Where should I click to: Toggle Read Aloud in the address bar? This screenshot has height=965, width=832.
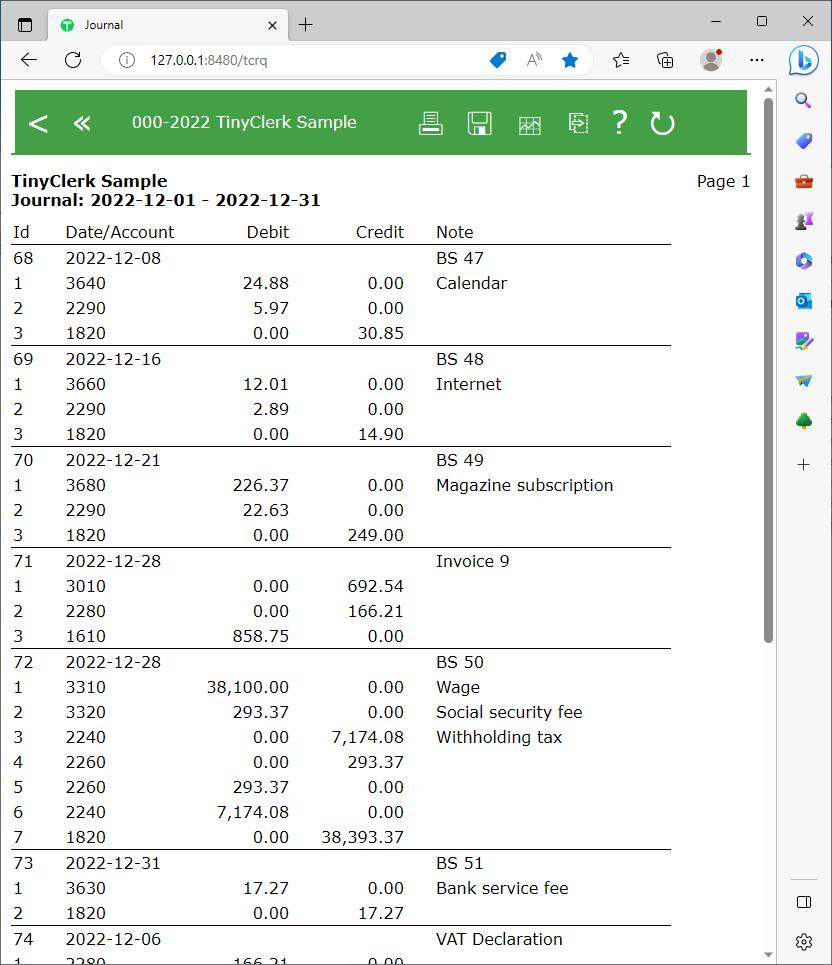coord(534,60)
